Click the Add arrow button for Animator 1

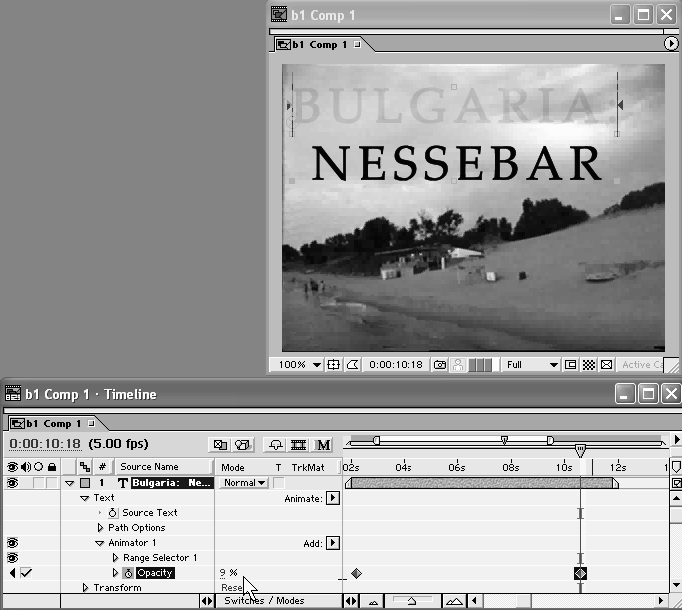point(333,543)
